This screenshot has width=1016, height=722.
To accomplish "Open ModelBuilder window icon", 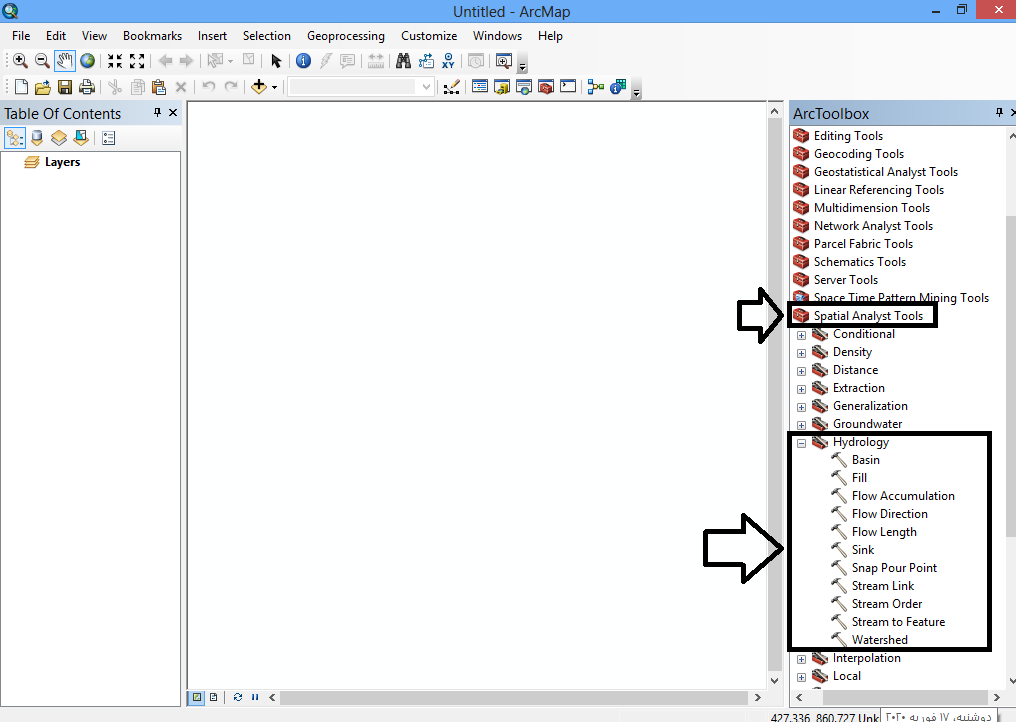I will [x=595, y=87].
